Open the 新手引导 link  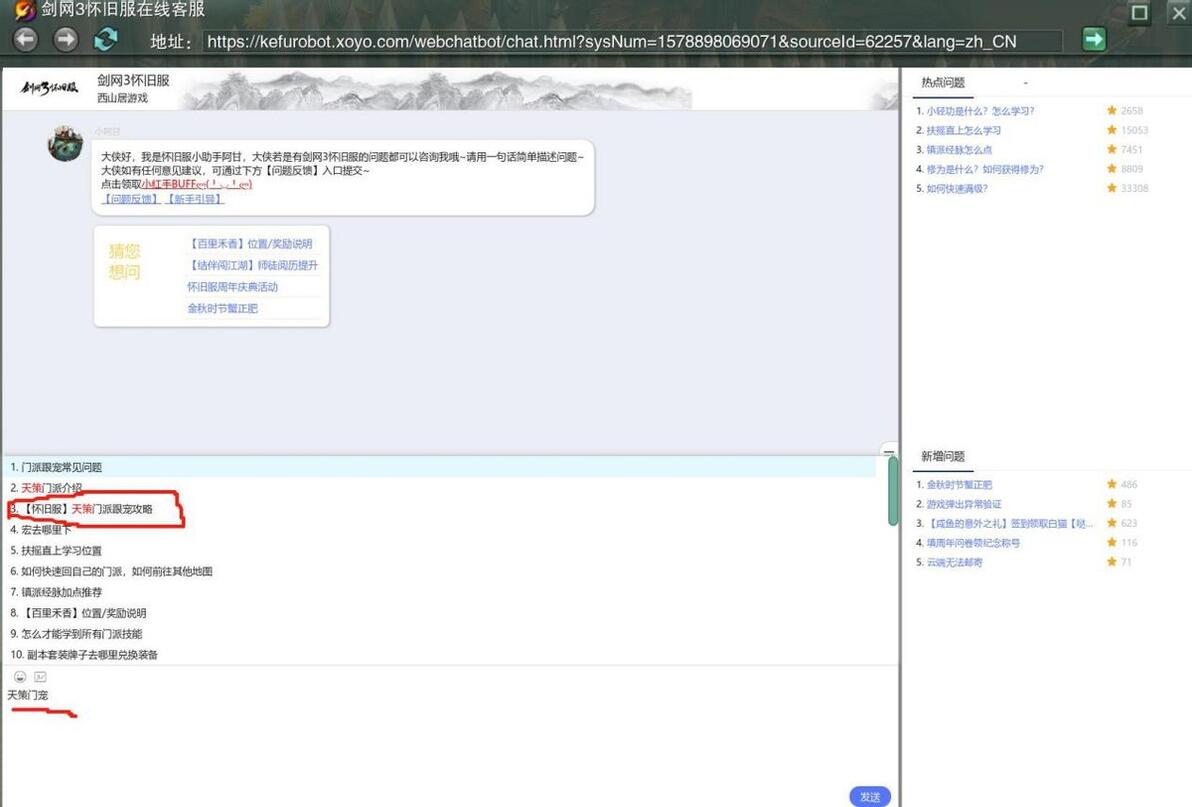coord(194,198)
